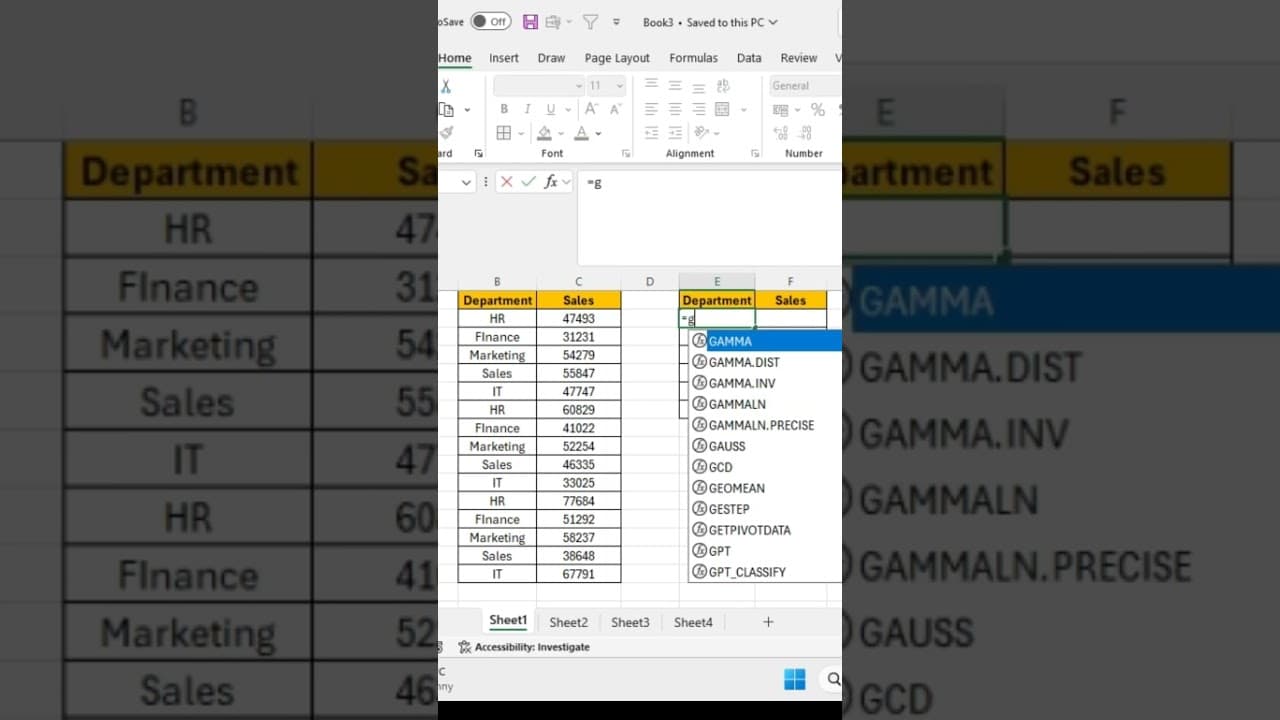
Task: Click the Decrease Decimal icon
Action: point(806,133)
